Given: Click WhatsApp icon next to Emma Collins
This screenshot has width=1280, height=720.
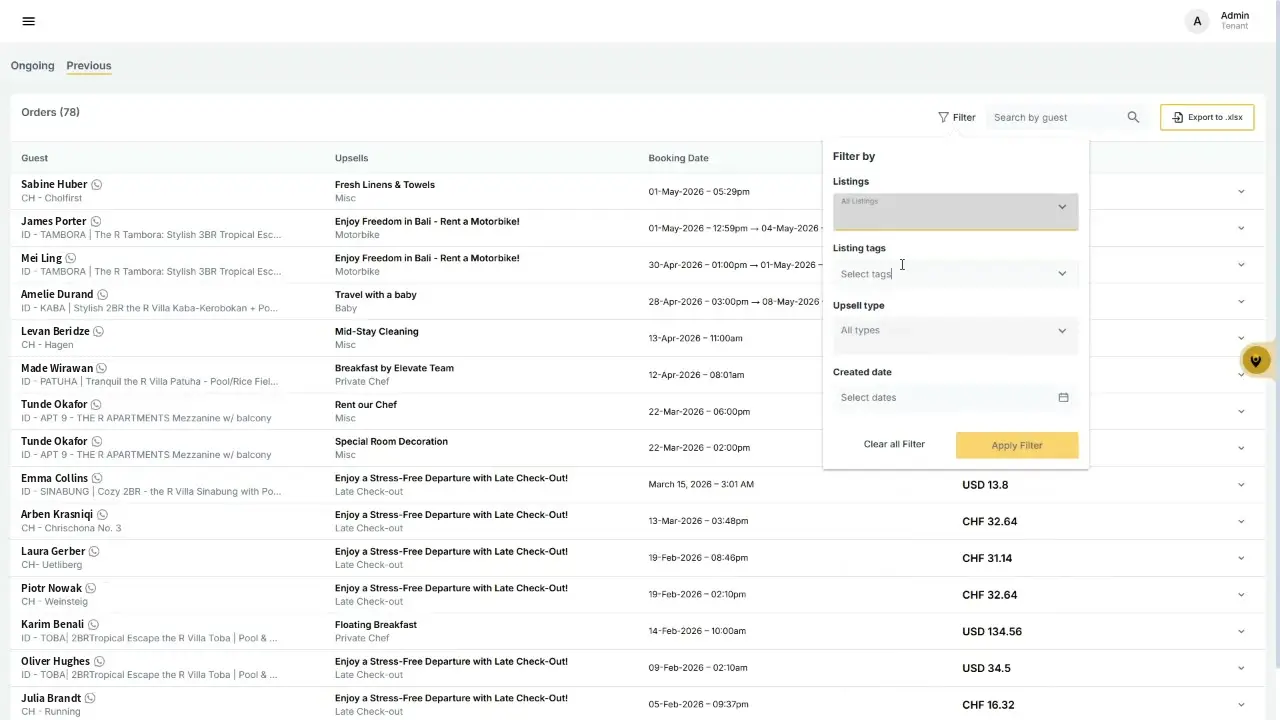Looking at the screenshot, I should pos(98,478).
